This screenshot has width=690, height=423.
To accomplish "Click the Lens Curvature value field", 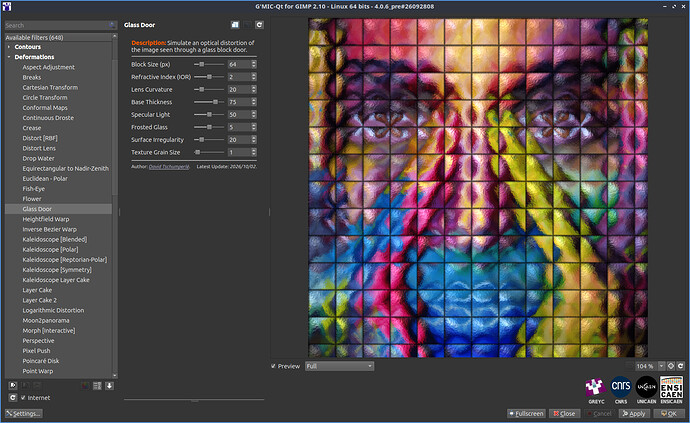I will 239,89.
